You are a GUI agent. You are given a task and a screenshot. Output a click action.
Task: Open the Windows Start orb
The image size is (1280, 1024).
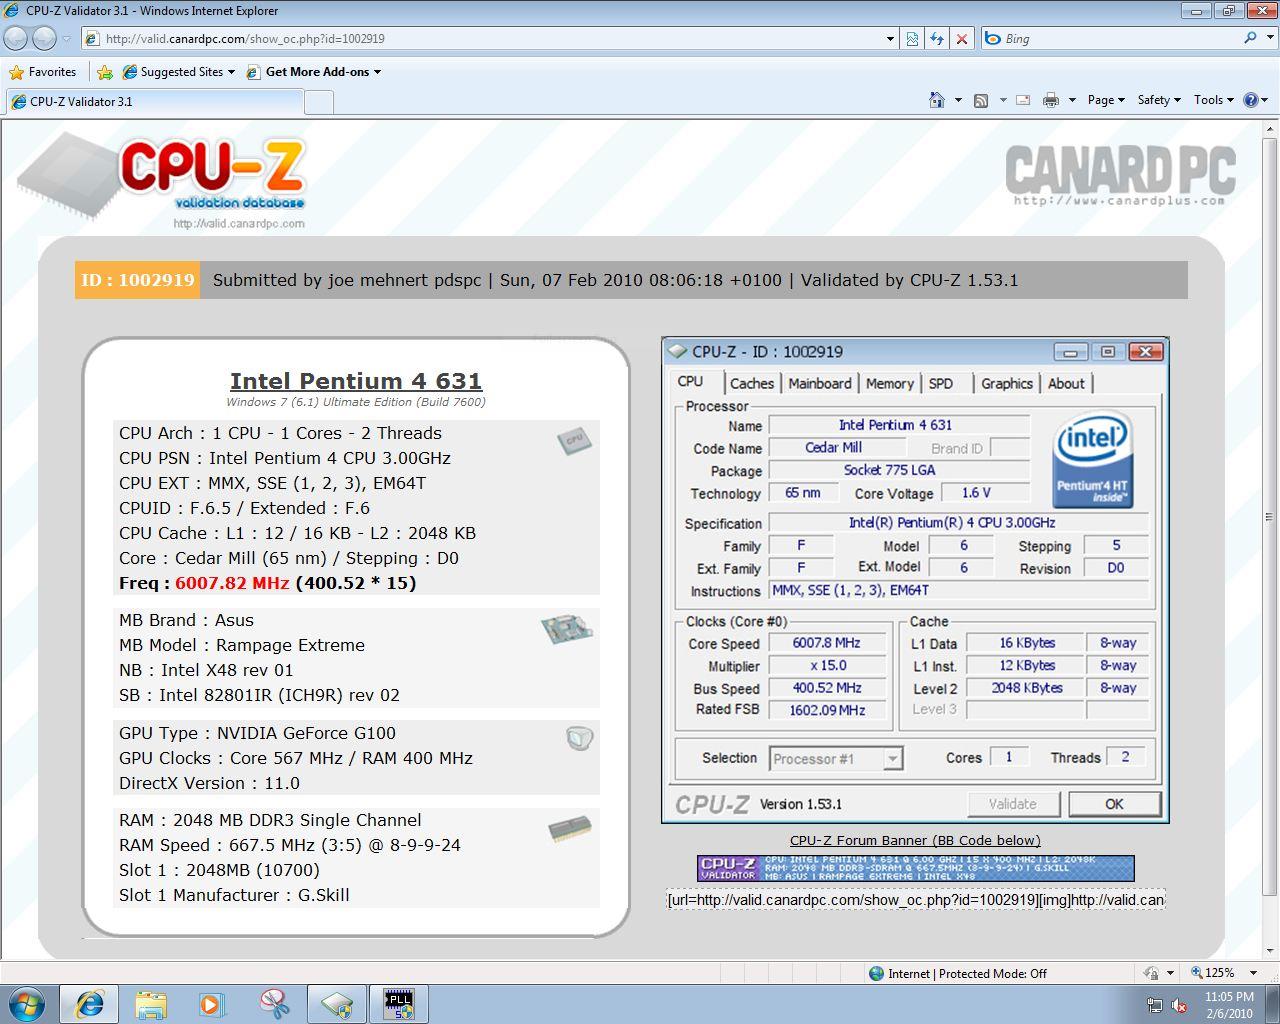(x=26, y=1003)
